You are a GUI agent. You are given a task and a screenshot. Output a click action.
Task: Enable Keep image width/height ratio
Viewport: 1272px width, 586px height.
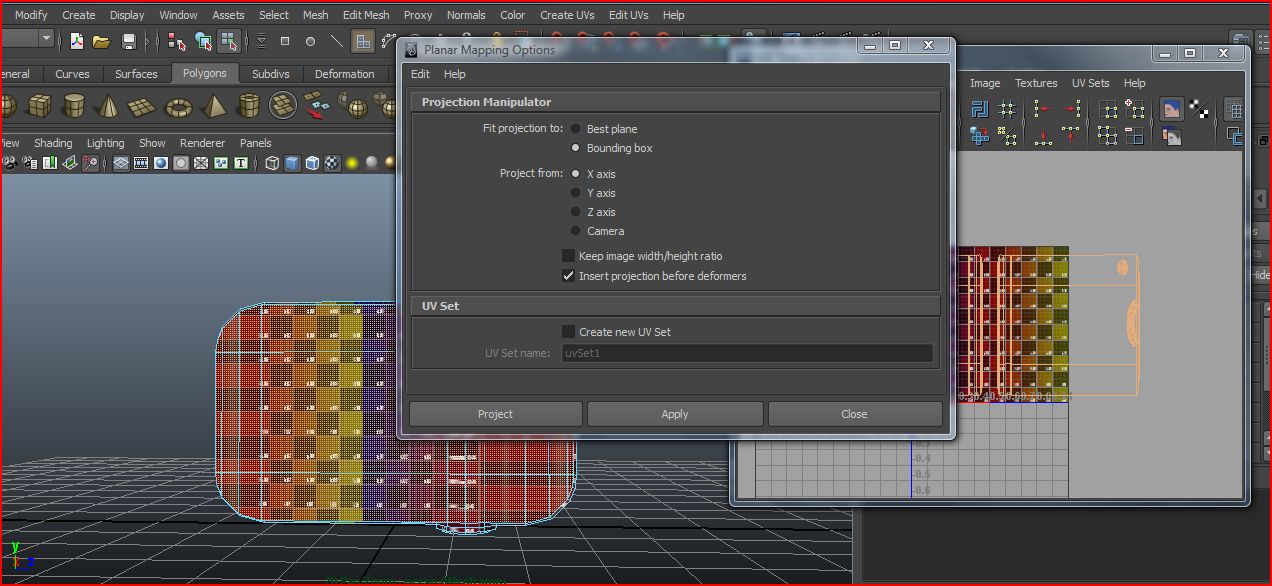click(568, 255)
